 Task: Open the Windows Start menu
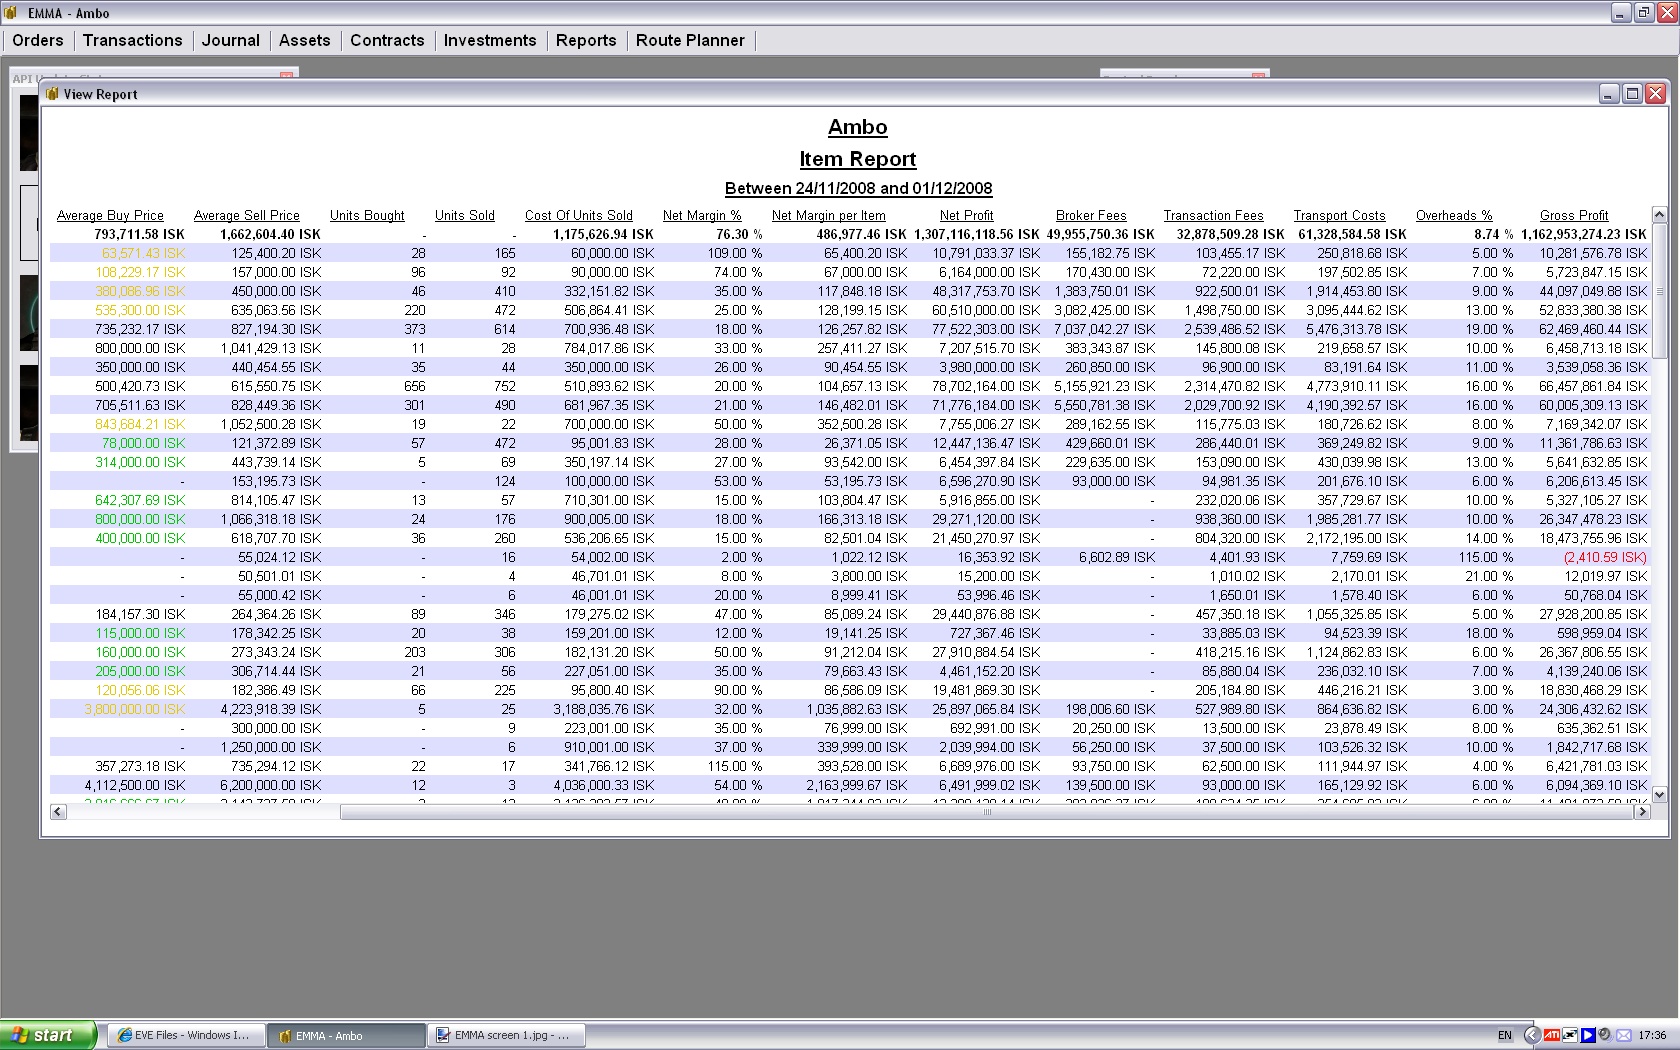(x=48, y=1035)
